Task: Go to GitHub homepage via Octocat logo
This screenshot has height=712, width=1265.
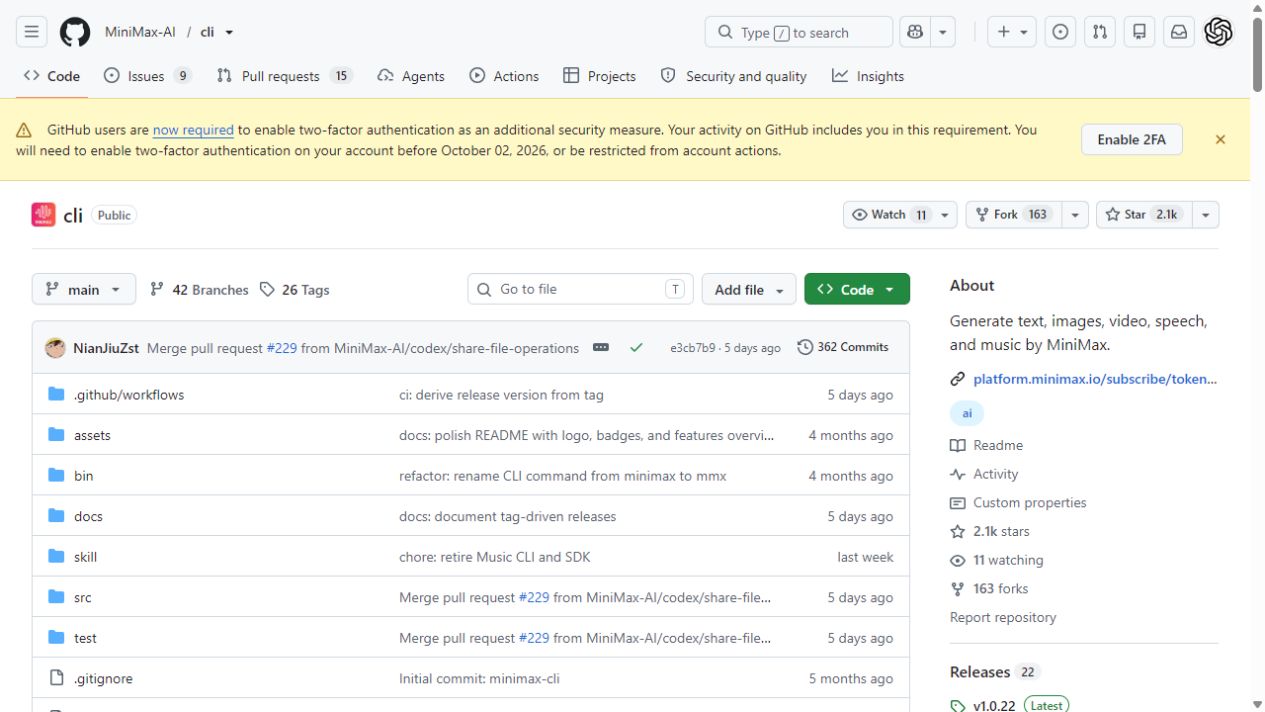Action: coord(75,32)
